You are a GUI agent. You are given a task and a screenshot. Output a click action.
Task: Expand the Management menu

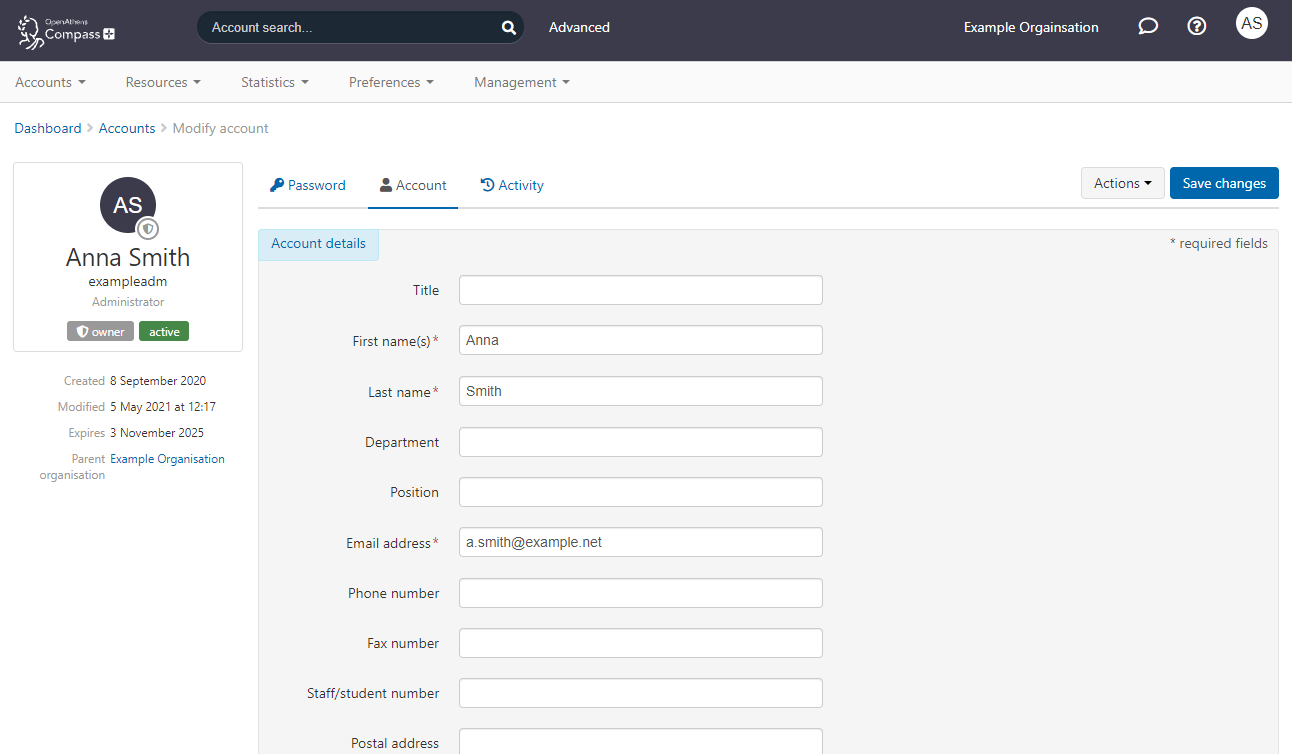pyautogui.click(x=520, y=82)
